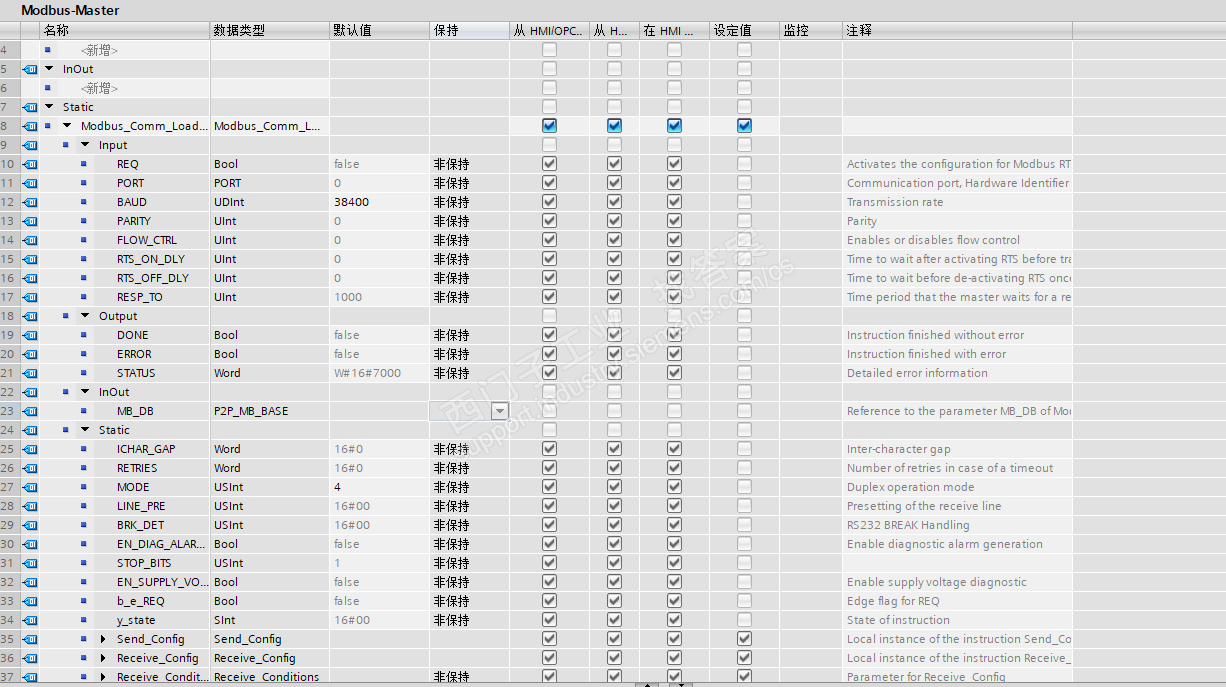Click the tag icon beside the PARITY row
The height and width of the screenshot is (687, 1226).
click(x=30, y=221)
